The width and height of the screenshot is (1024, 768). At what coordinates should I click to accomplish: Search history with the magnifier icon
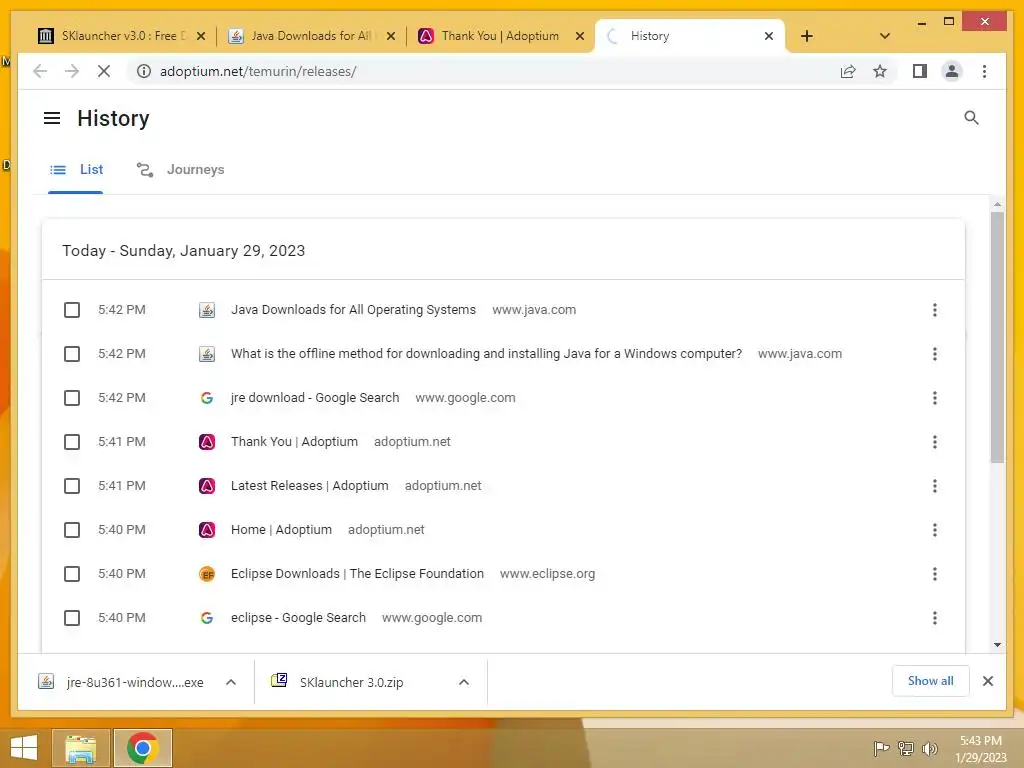[x=971, y=118]
